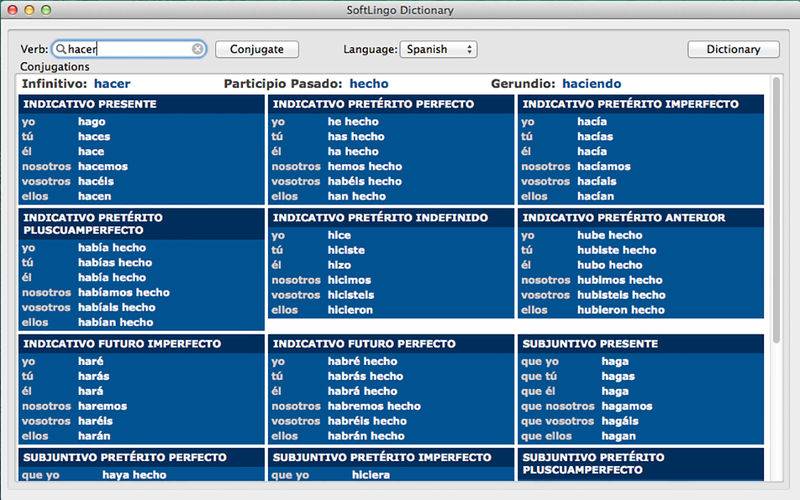This screenshot has width=800, height=500.
Task: Select the past participle "hecho"
Action: (x=369, y=84)
